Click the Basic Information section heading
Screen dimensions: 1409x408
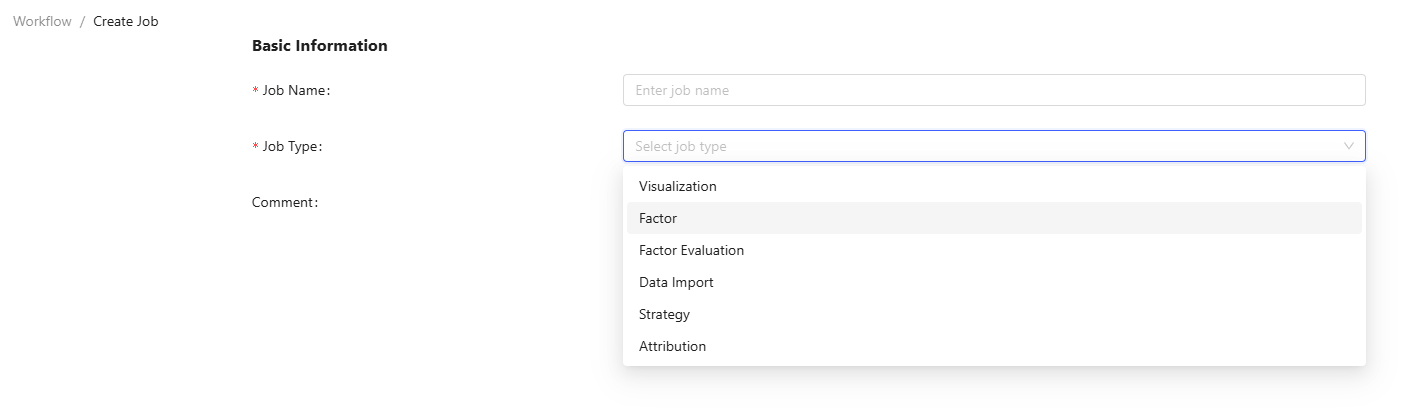319,45
